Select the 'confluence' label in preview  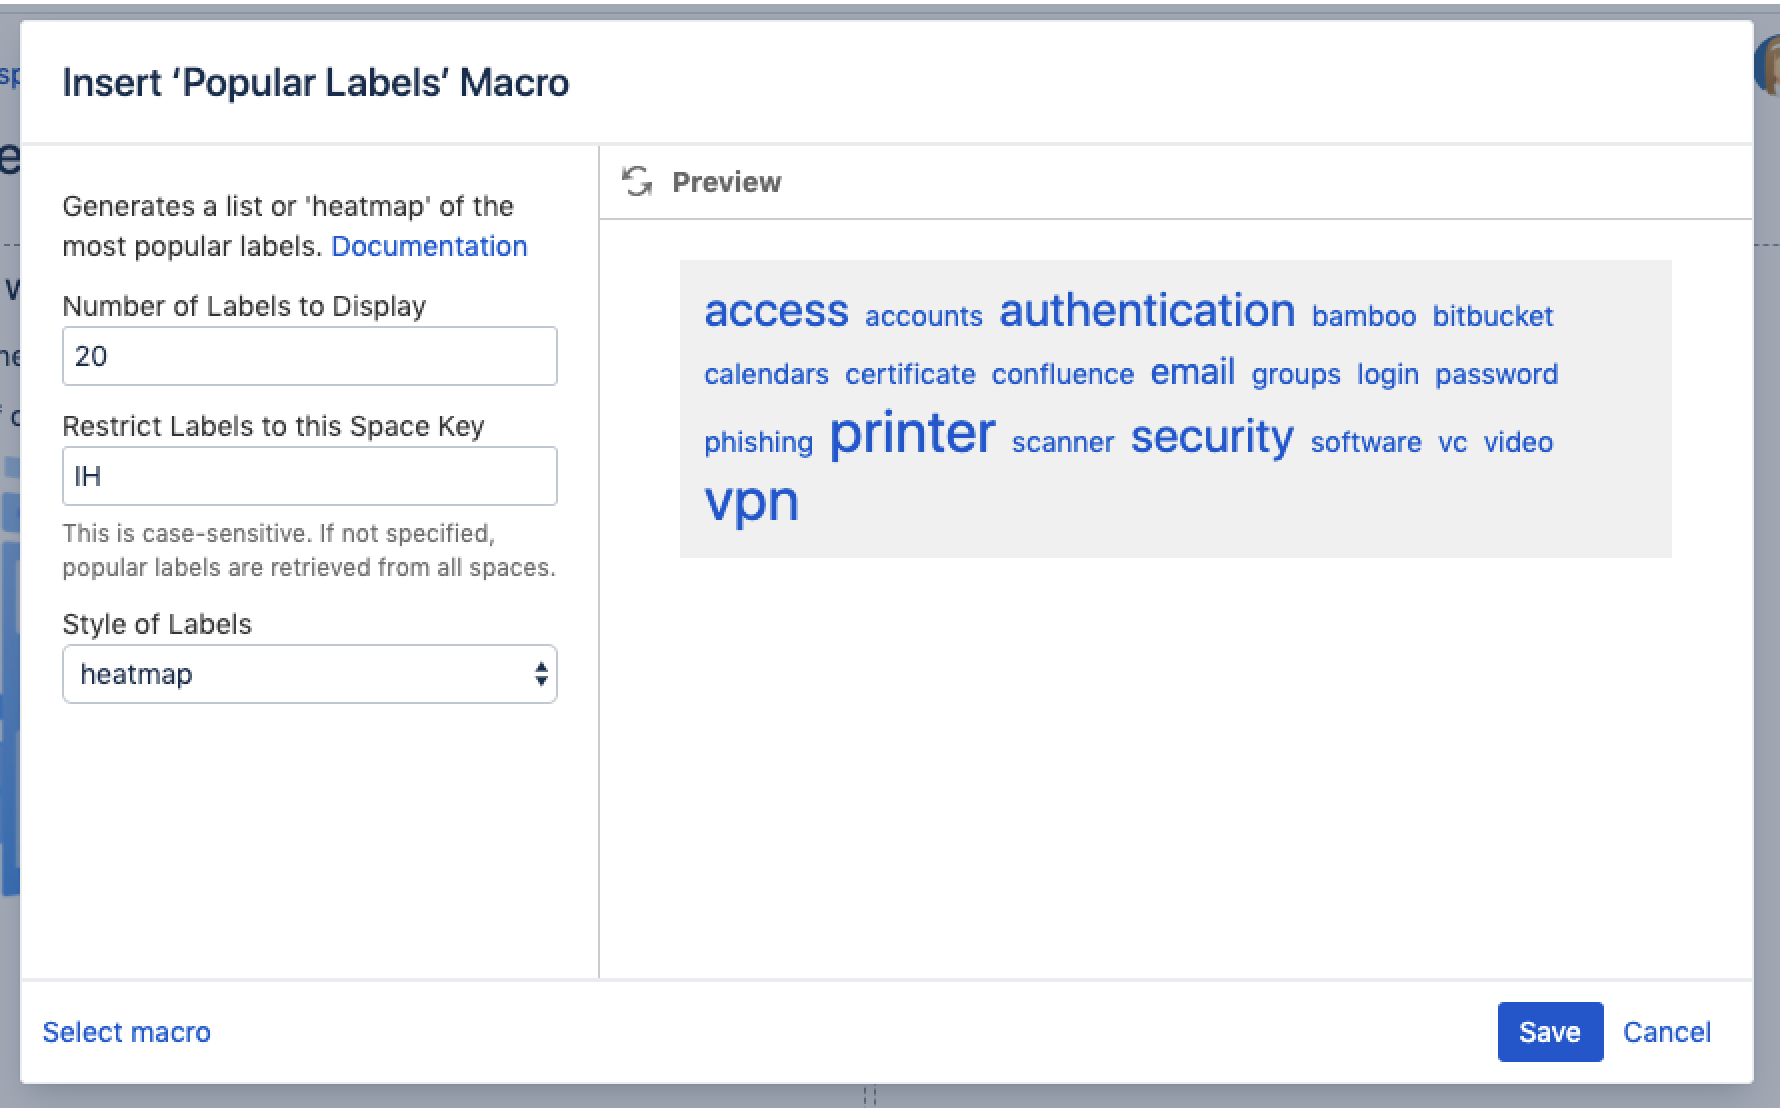click(x=1062, y=374)
